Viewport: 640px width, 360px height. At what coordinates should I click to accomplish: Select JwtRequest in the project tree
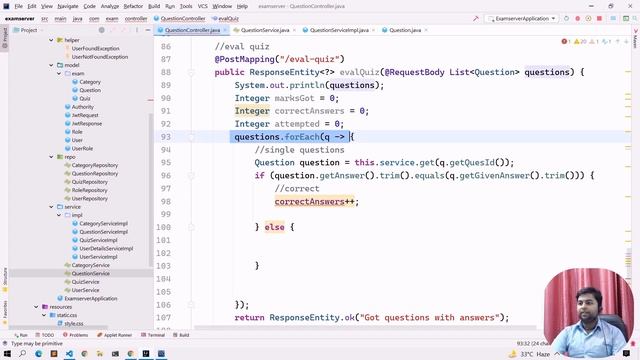pos(85,115)
